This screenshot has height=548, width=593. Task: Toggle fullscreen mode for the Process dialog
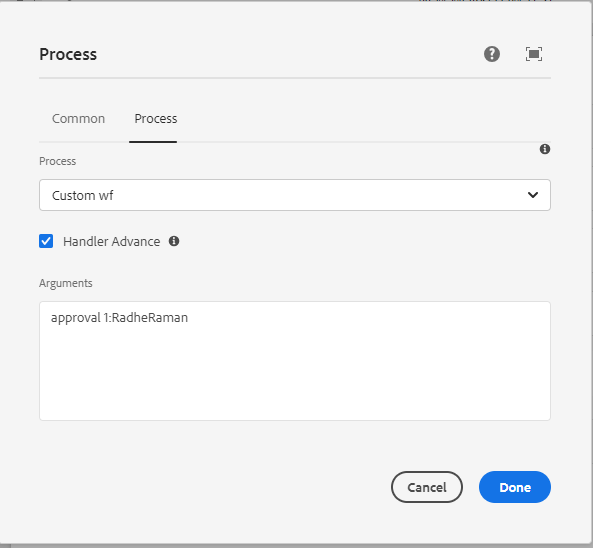pos(534,54)
